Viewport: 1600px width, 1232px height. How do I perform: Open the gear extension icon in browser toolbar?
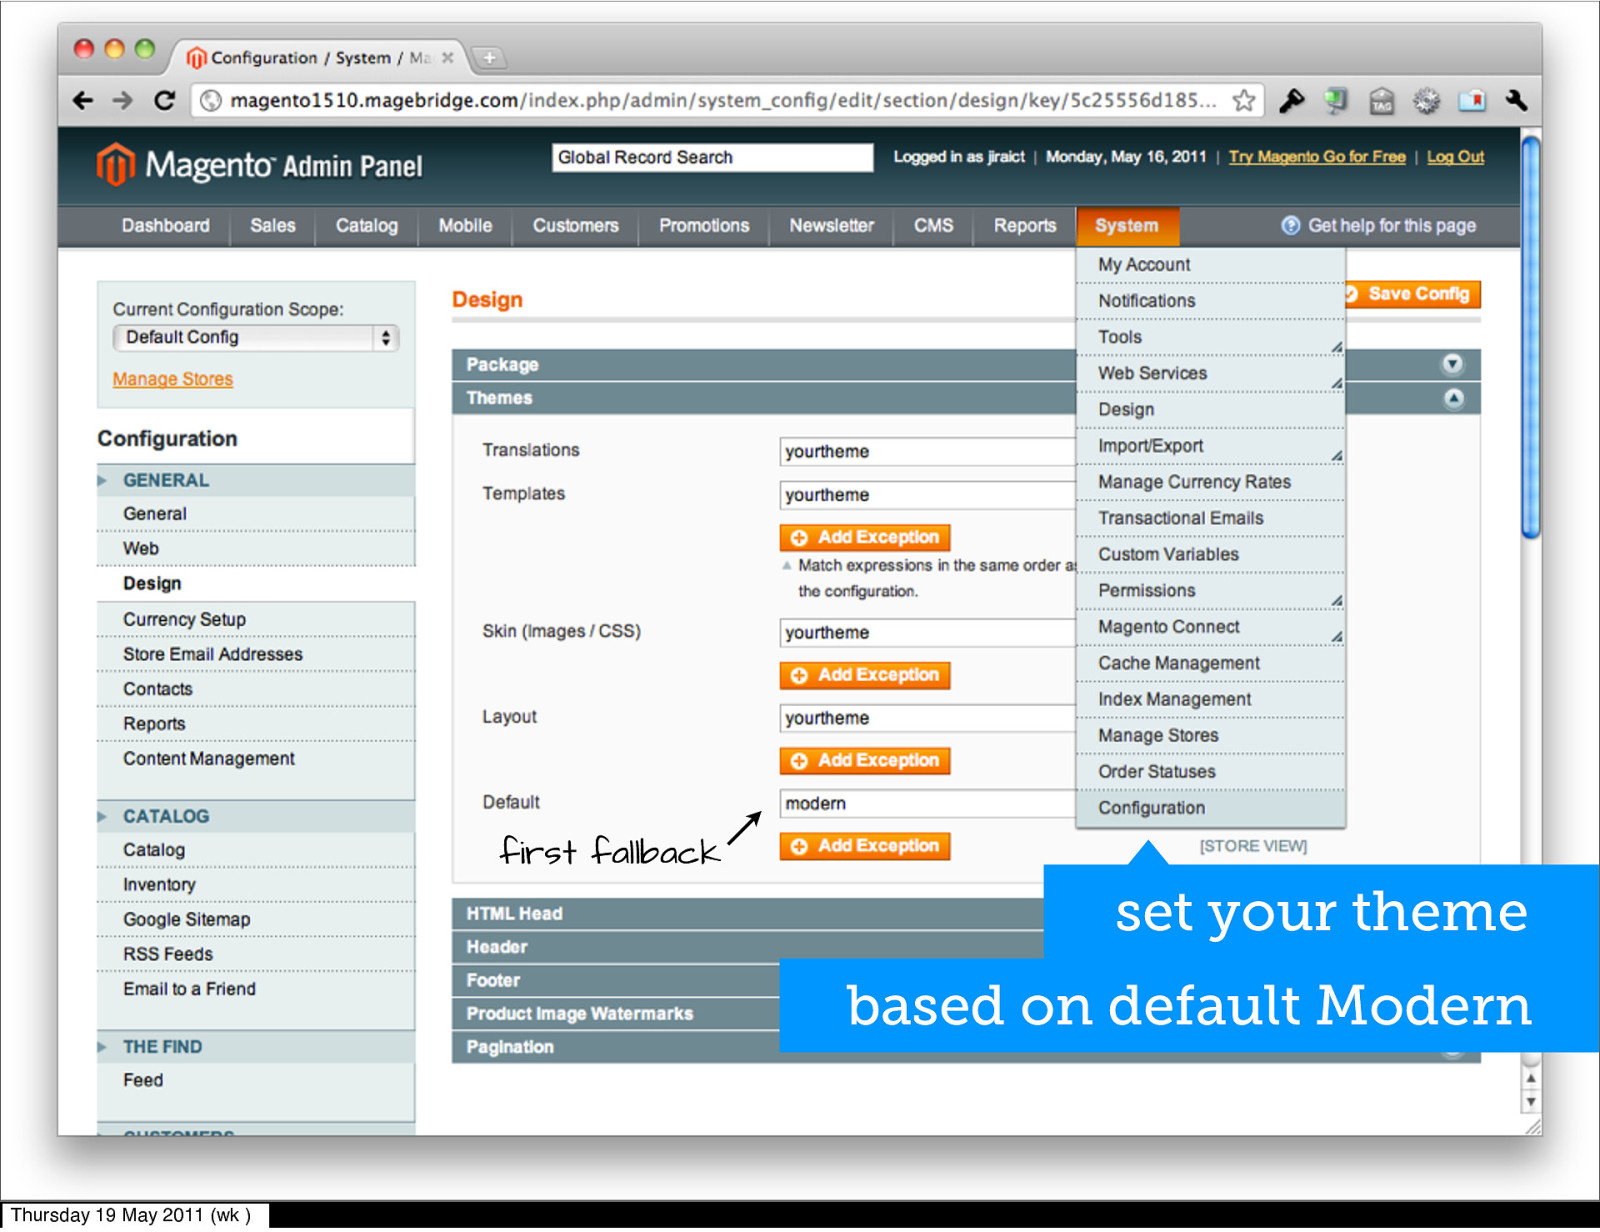coord(1426,100)
